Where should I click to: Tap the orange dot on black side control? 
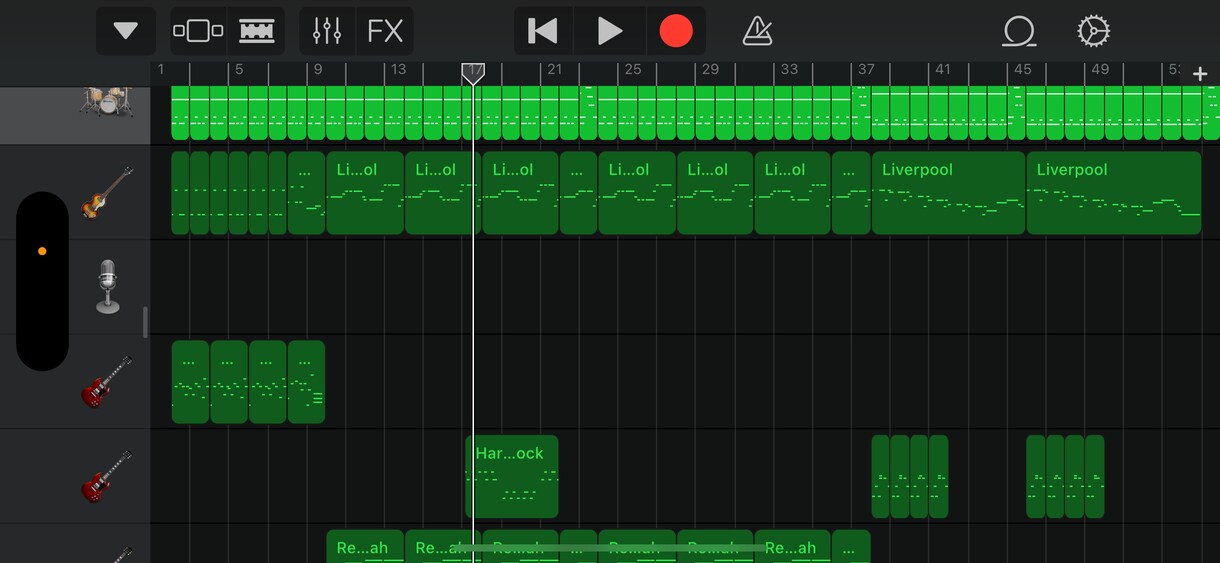coord(42,251)
